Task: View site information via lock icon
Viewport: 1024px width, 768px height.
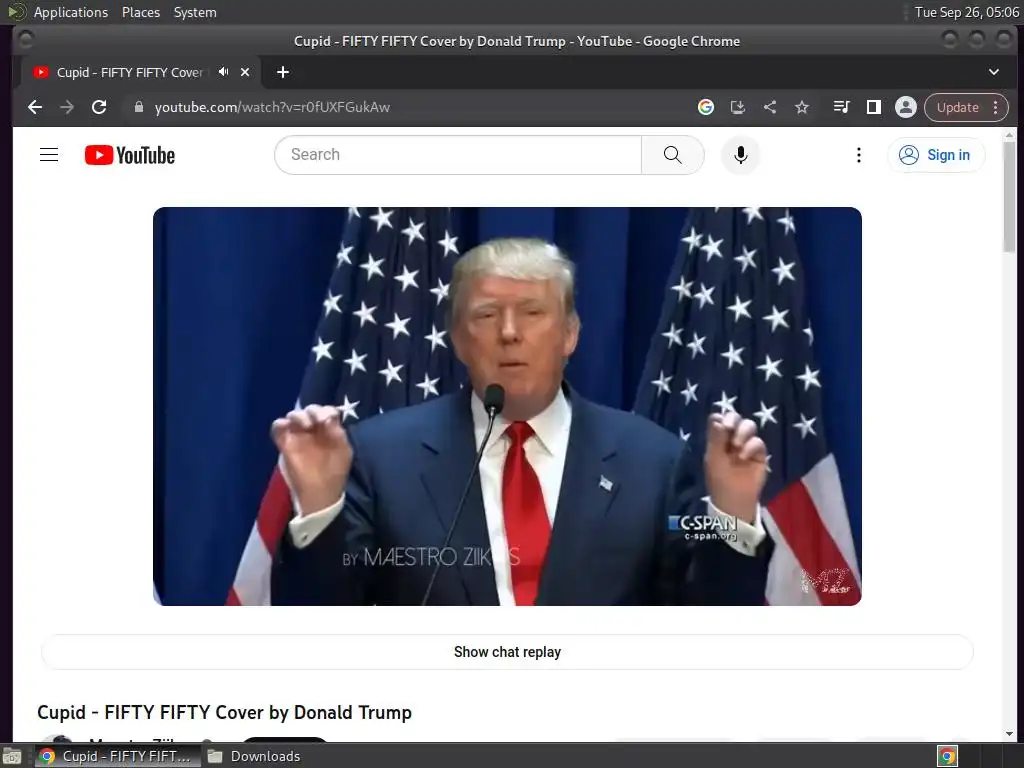Action: (x=138, y=107)
